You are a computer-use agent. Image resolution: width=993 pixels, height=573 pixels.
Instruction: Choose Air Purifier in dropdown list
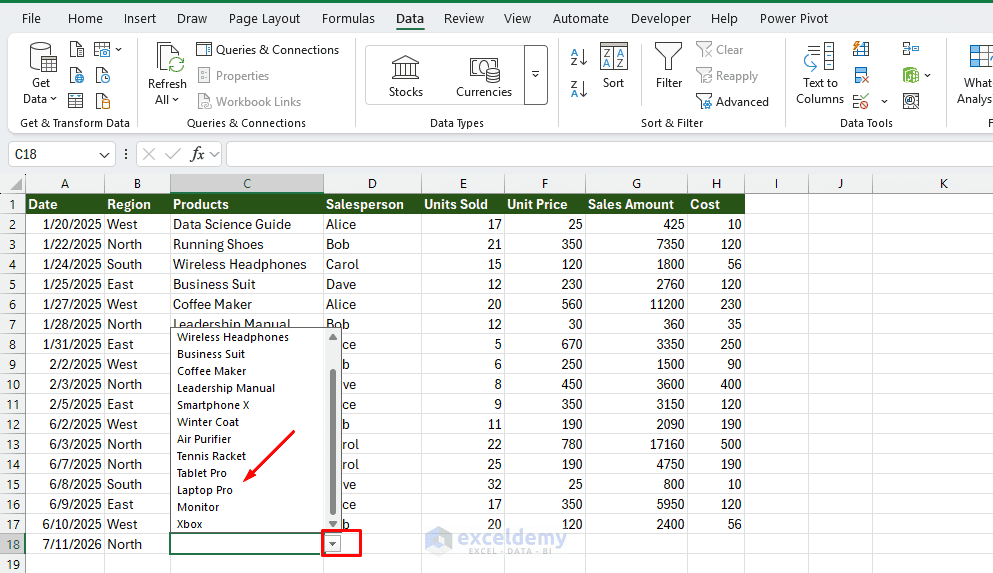tap(204, 439)
